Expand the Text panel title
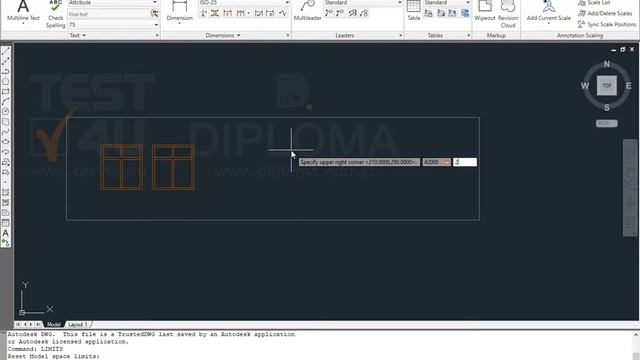This screenshot has width=640, height=360. pyautogui.click(x=78, y=36)
